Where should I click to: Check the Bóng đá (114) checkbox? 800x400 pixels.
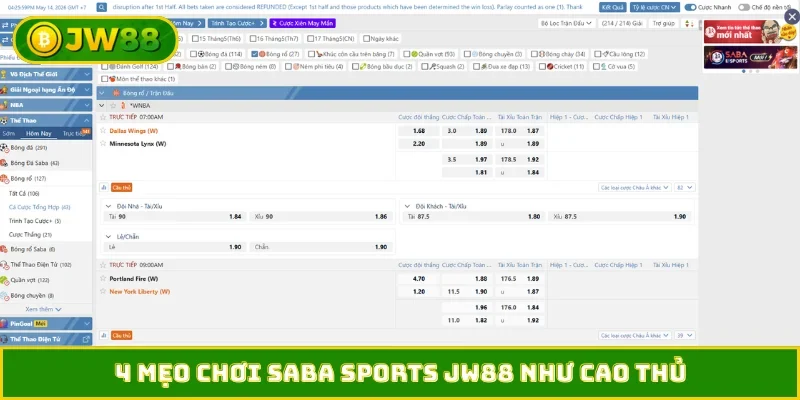click(193, 54)
